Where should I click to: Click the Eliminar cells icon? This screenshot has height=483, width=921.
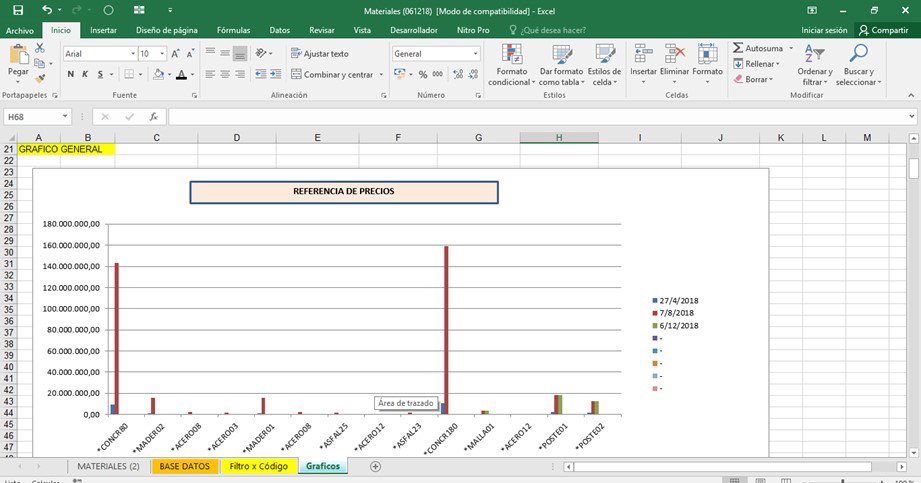click(674, 54)
